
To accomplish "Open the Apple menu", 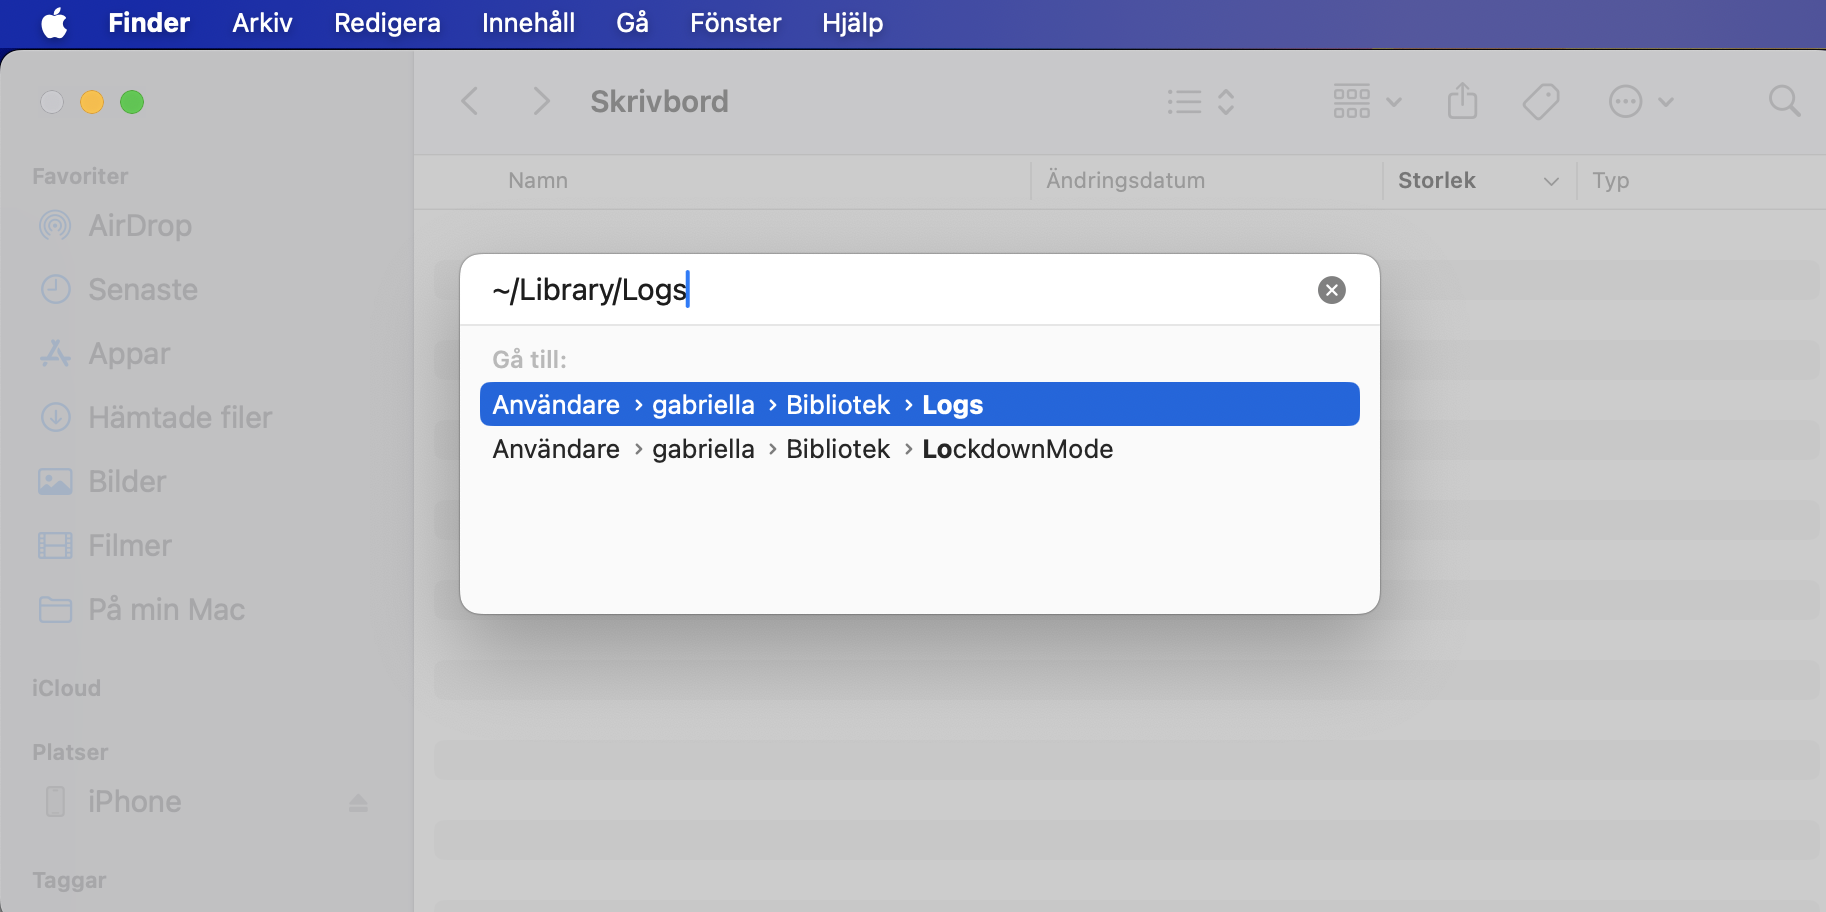I will [x=55, y=23].
